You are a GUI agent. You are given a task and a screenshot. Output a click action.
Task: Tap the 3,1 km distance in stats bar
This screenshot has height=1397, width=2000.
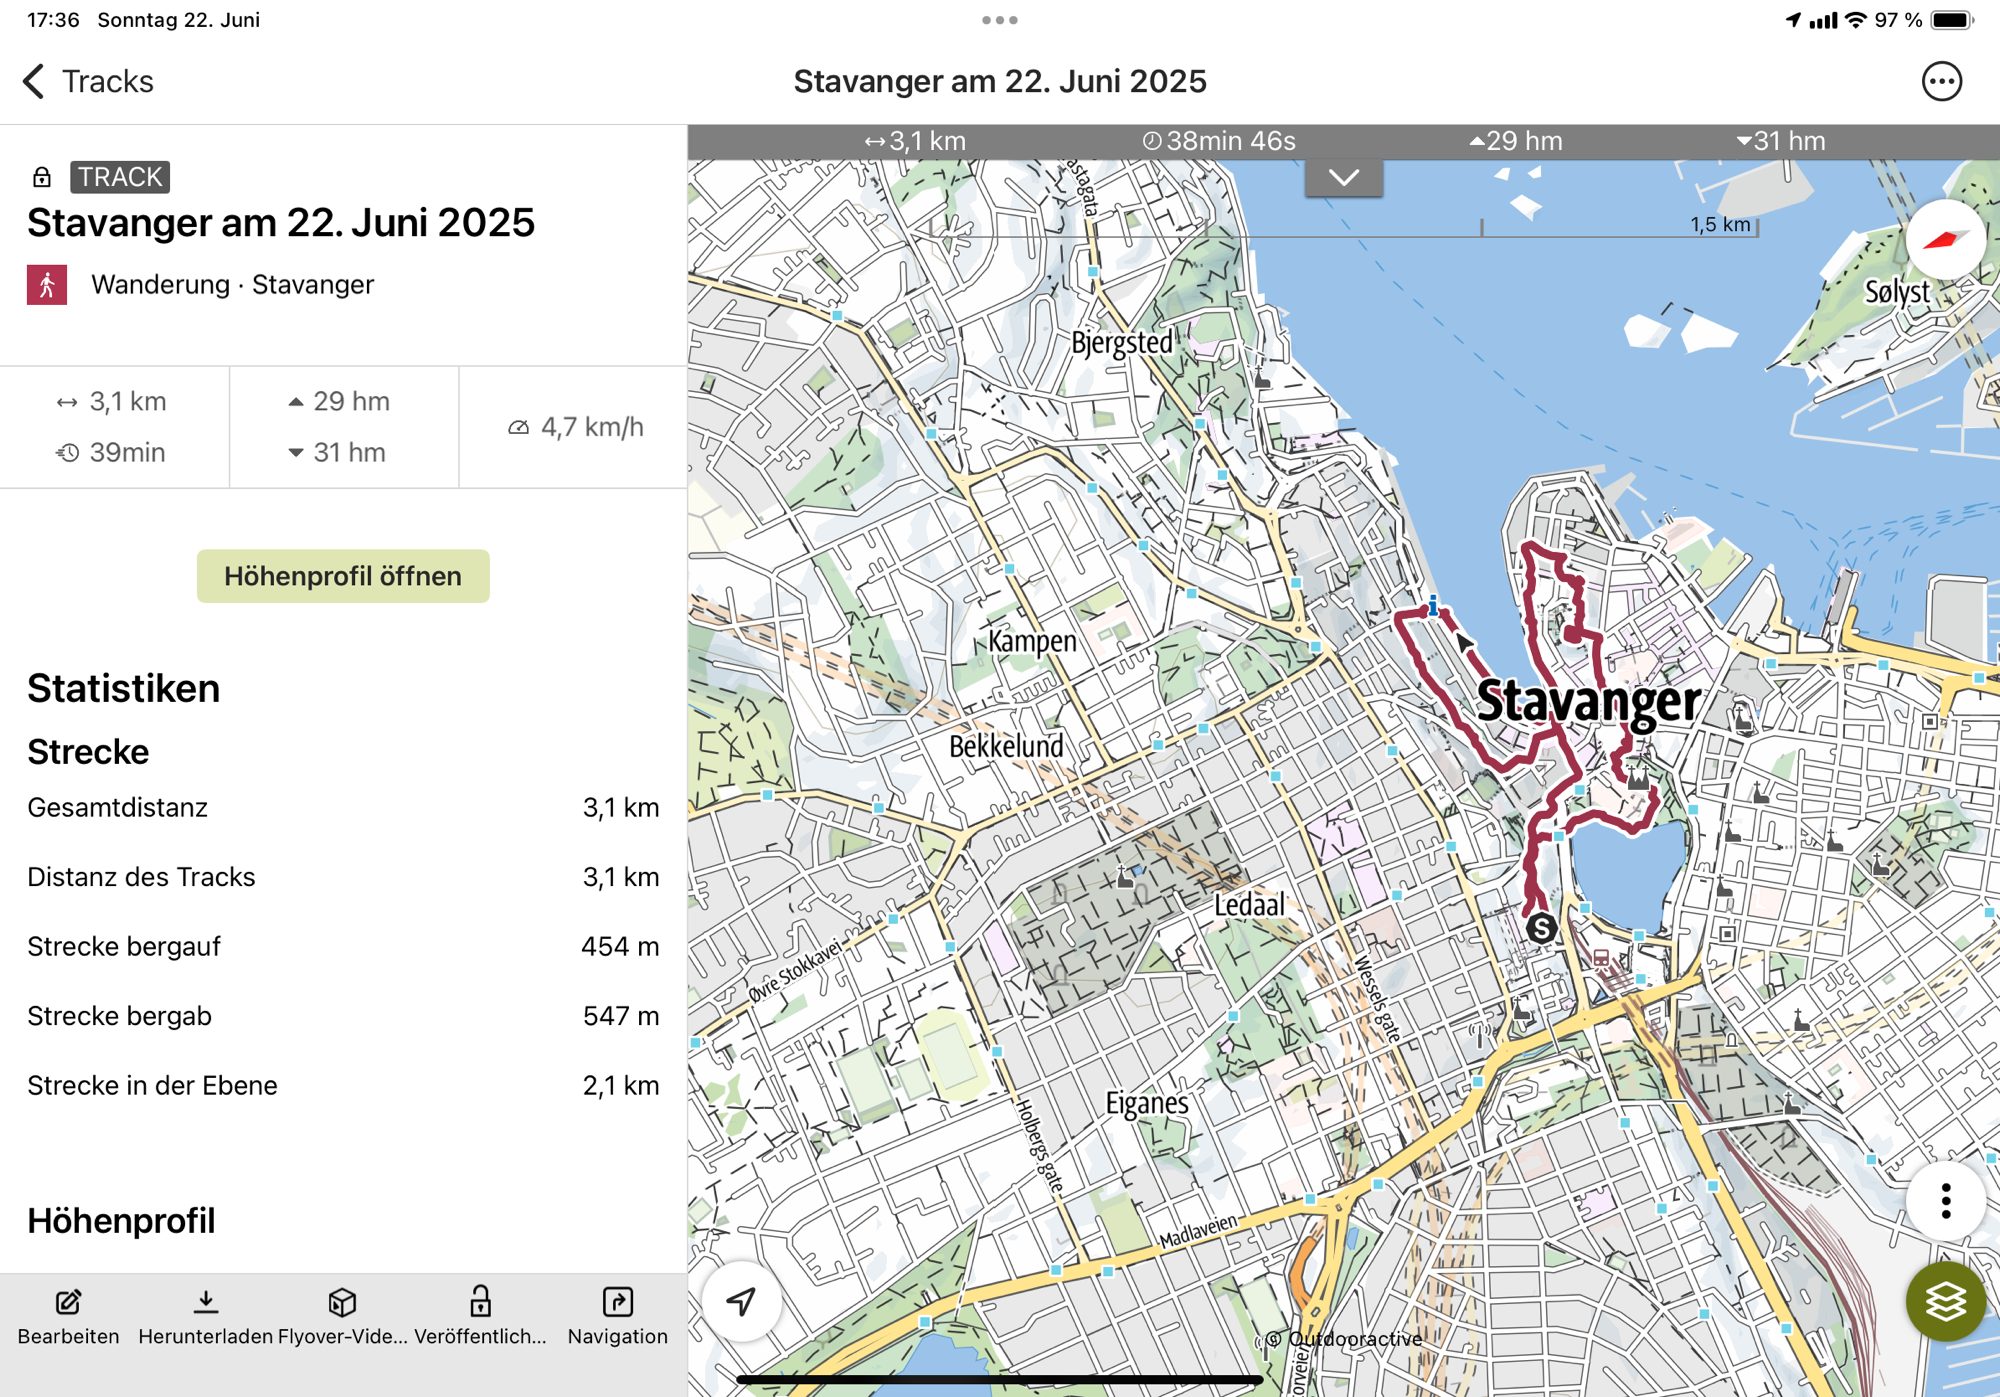pos(915,141)
